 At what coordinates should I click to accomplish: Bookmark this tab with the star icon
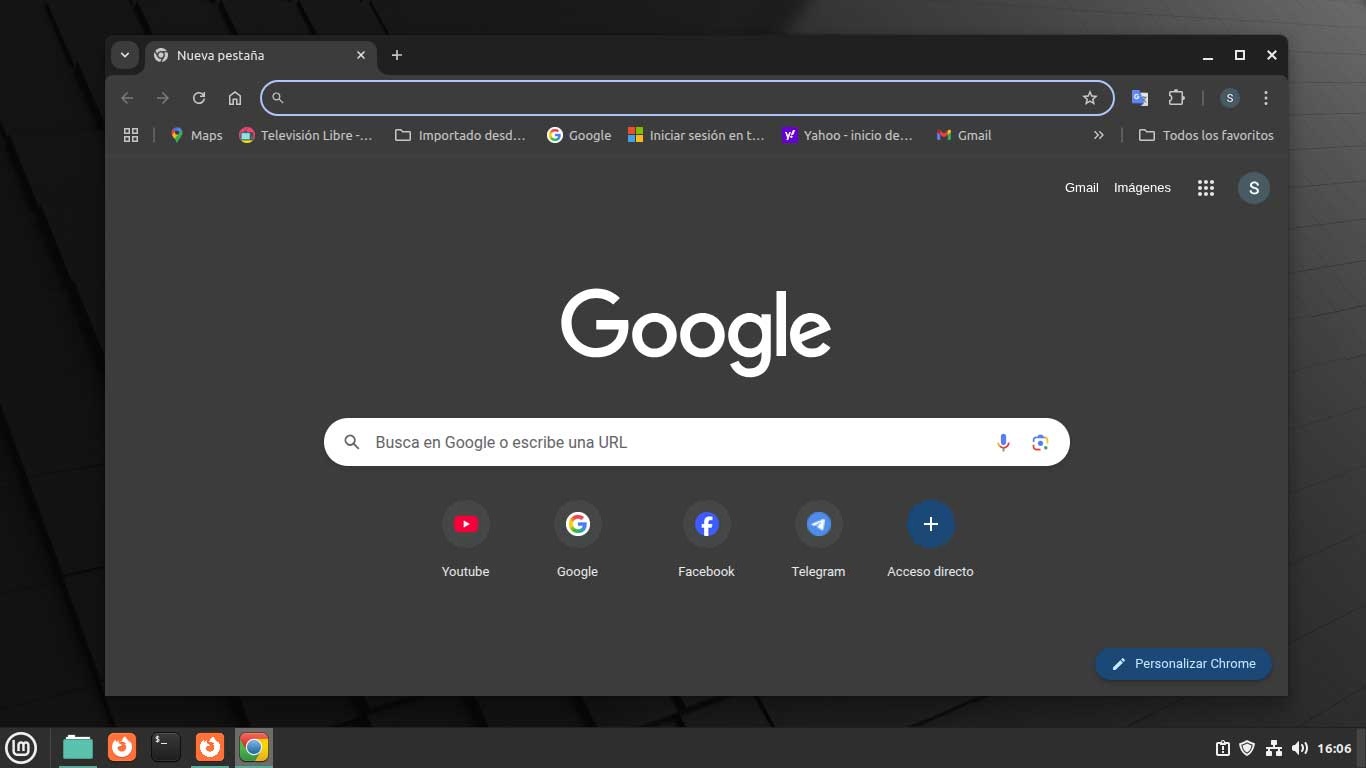pyautogui.click(x=1090, y=98)
